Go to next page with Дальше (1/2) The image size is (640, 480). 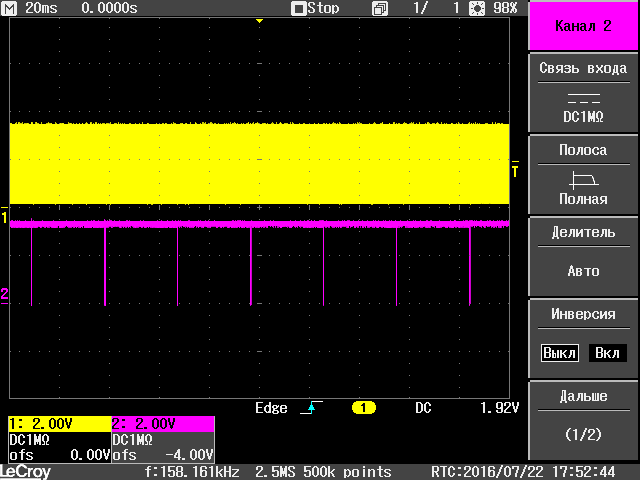point(583,420)
